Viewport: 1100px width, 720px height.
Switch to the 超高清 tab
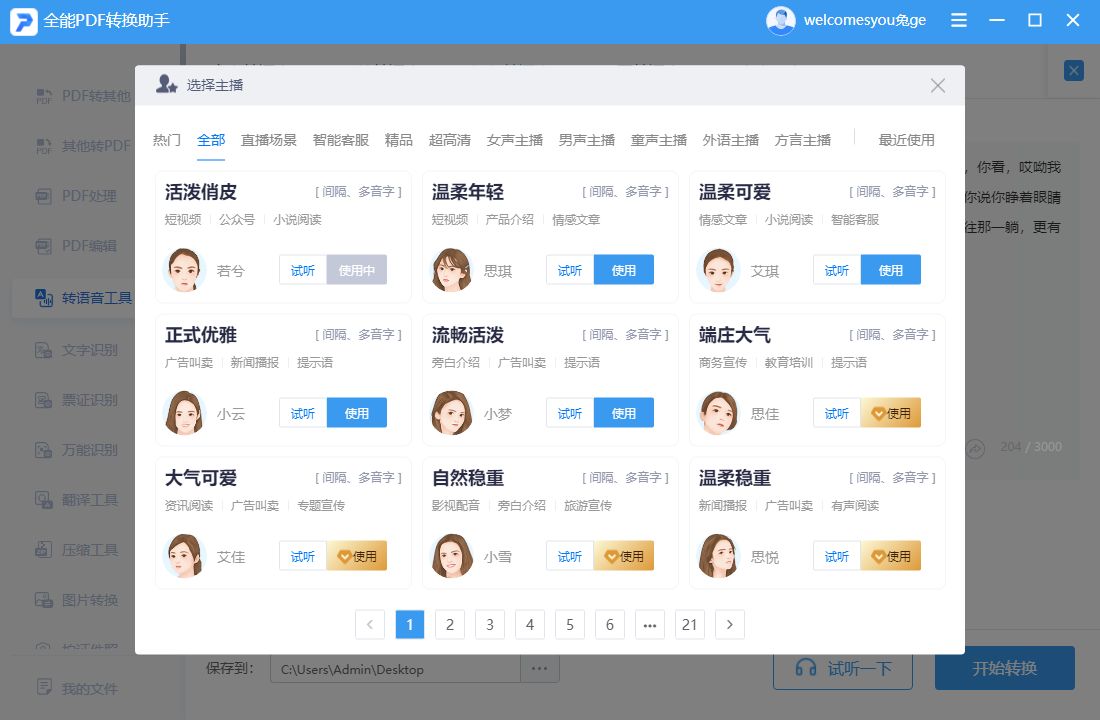coord(450,140)
